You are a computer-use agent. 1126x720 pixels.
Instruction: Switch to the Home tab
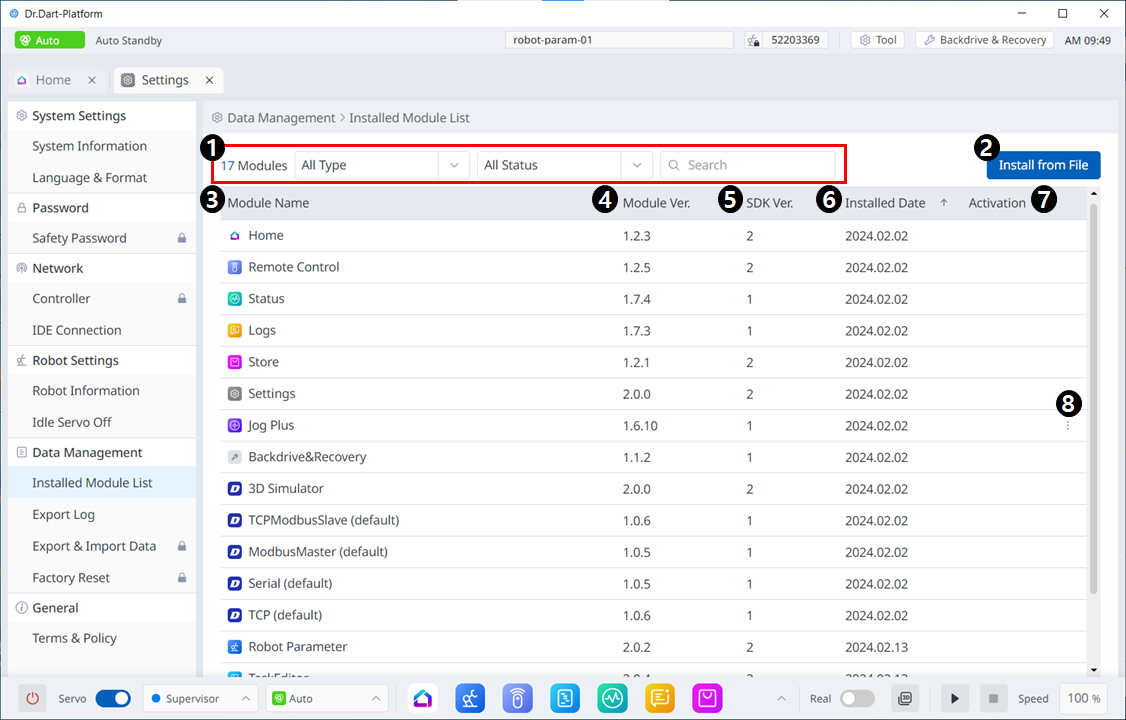[53, 80]
